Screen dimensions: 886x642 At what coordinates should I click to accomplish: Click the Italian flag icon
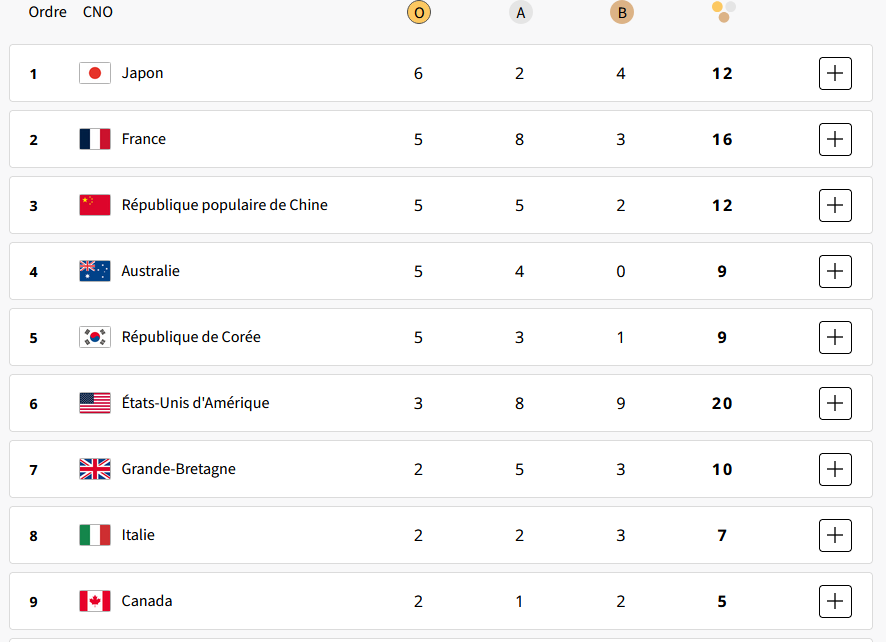point(95,535)
